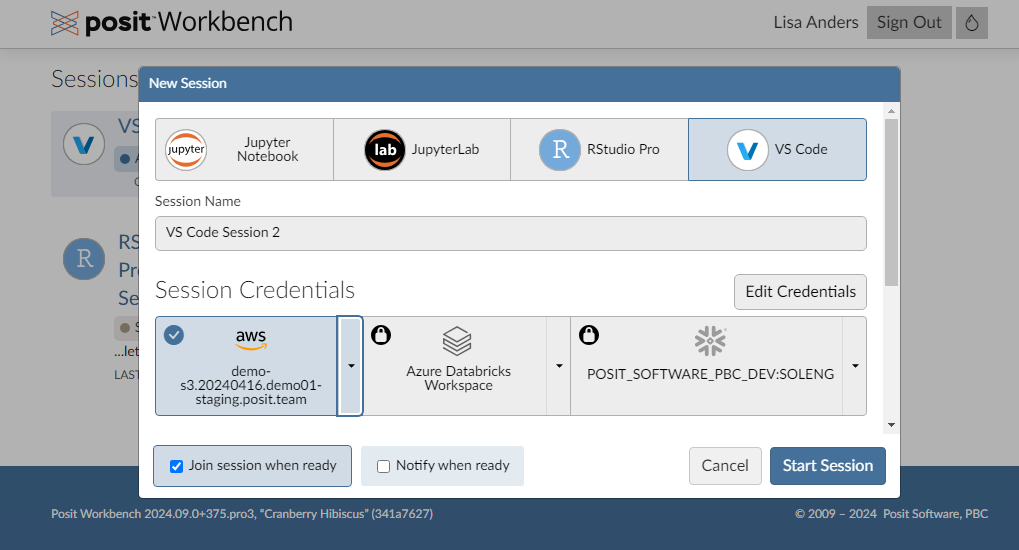
Task: Cancel the New Session dialog
Action: 725,465
